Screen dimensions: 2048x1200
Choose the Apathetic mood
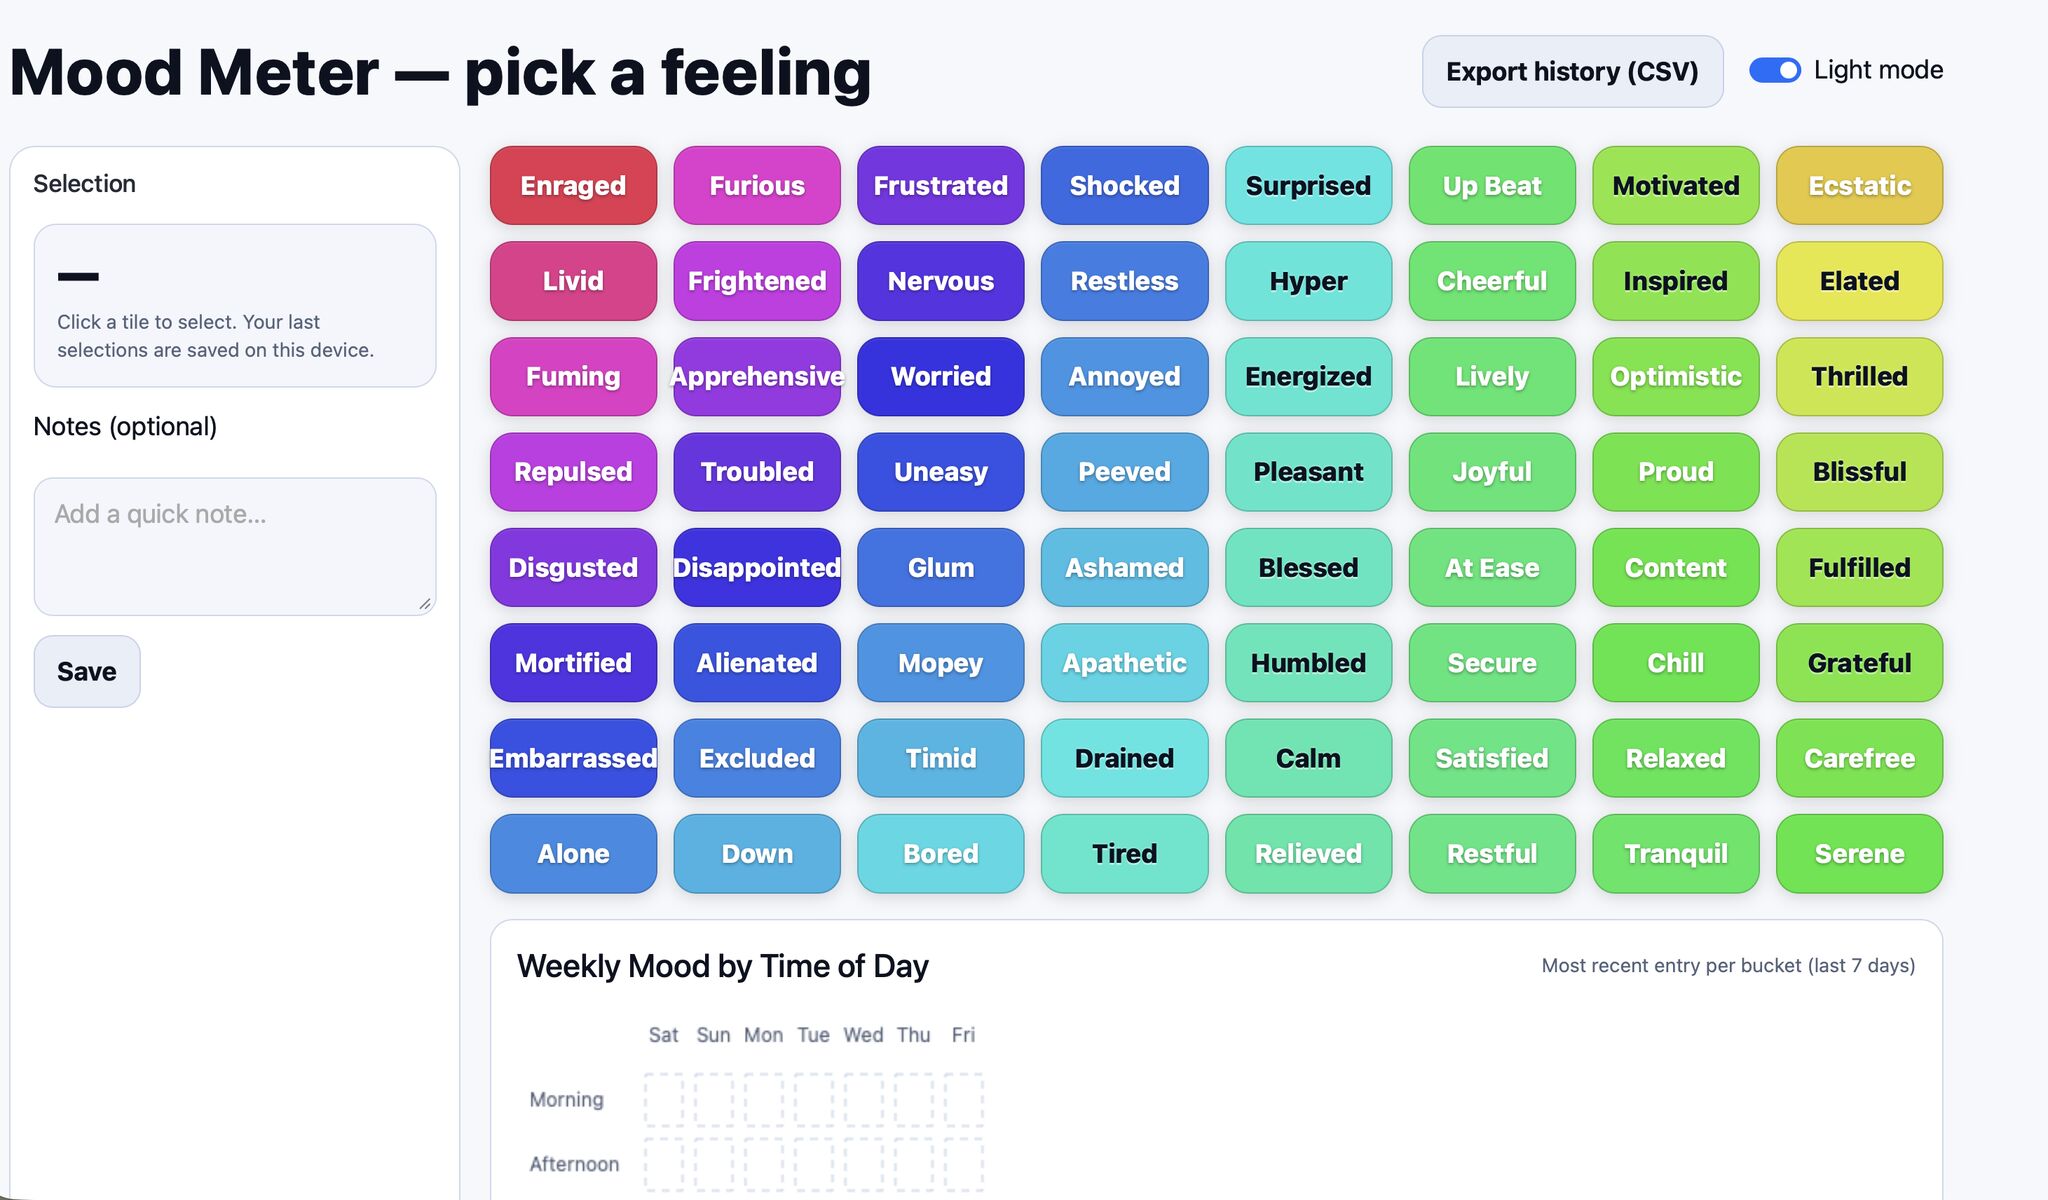pyautogui.click(x=1124, y=663)
